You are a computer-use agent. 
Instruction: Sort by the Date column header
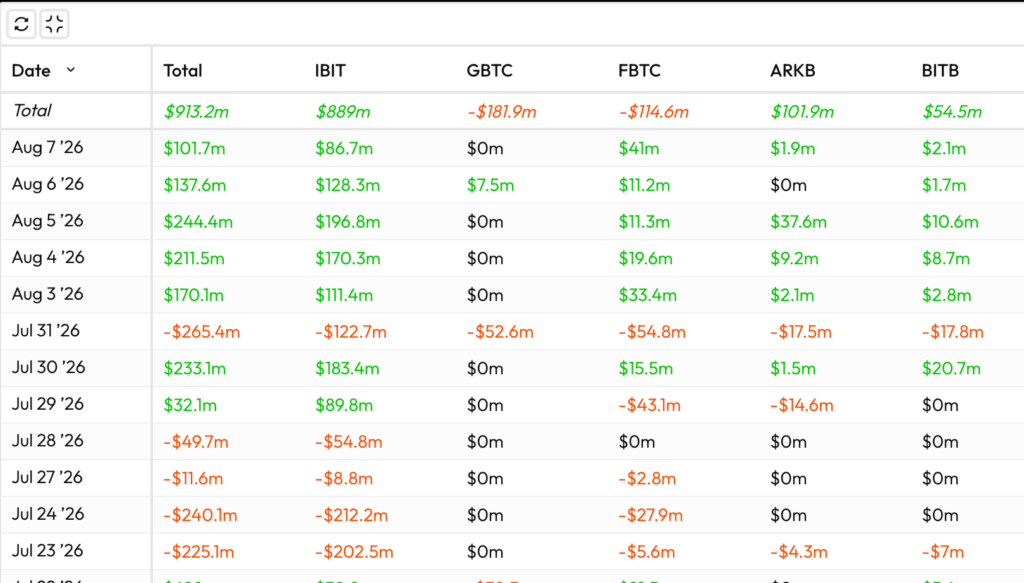[x=31, y=70]
